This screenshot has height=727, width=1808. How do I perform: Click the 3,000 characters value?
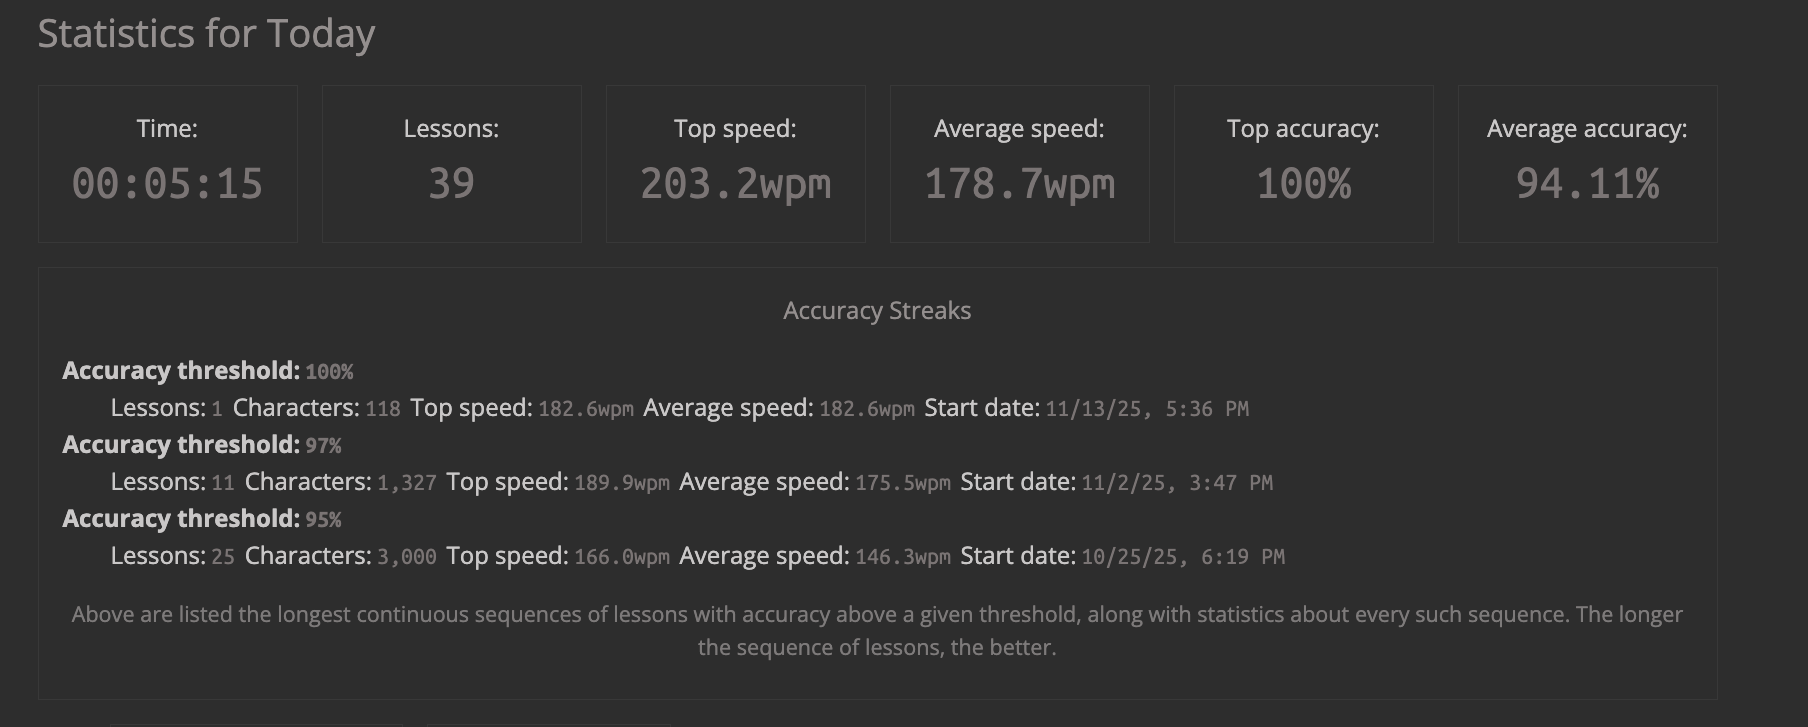(407, 557)
